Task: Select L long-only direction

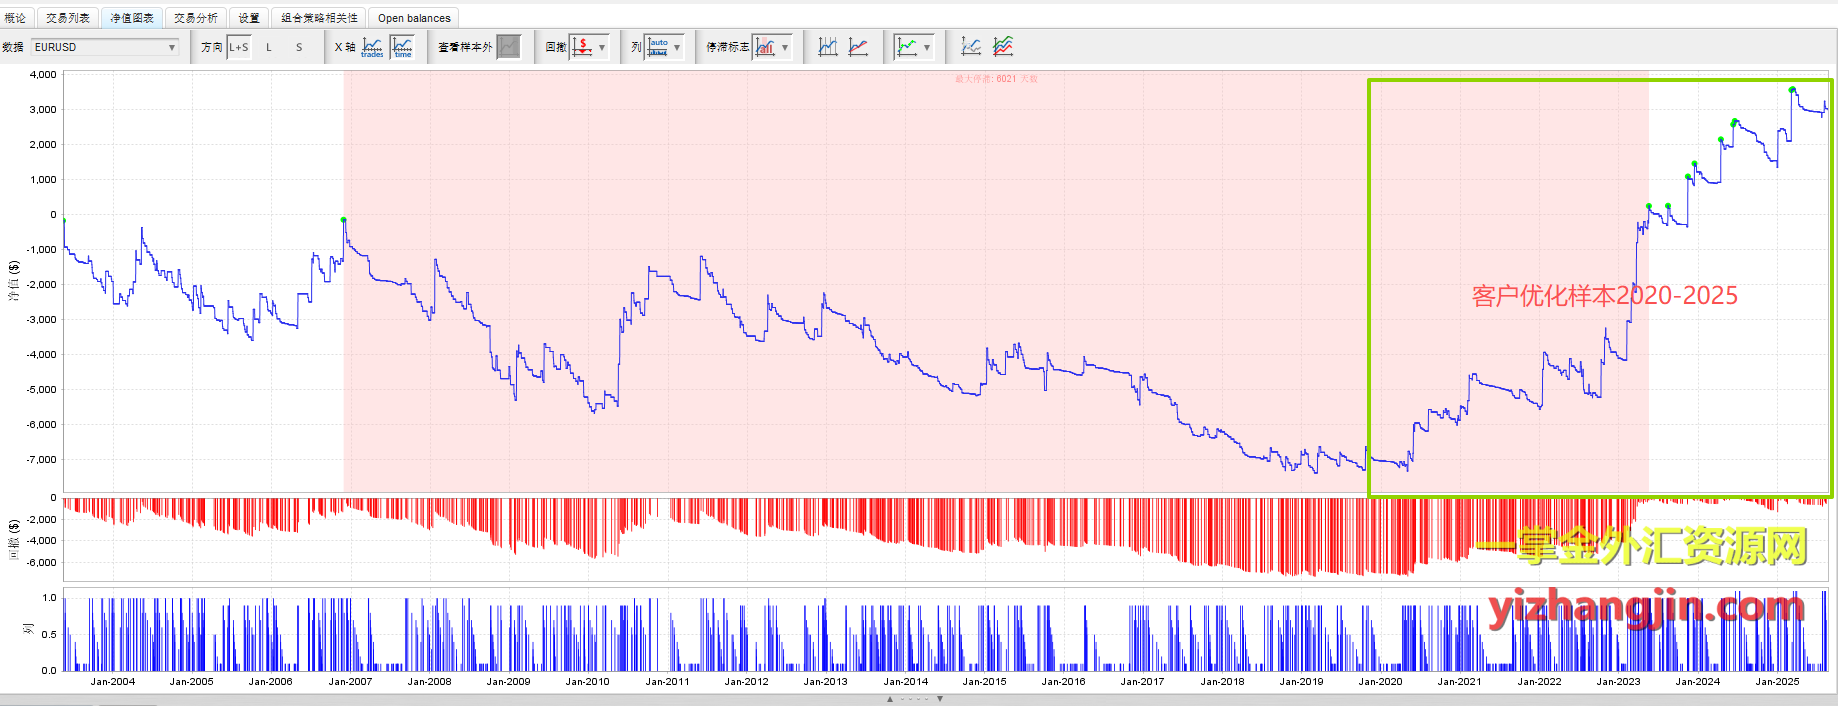Action: pyautogui.click(x=269, y=47)
